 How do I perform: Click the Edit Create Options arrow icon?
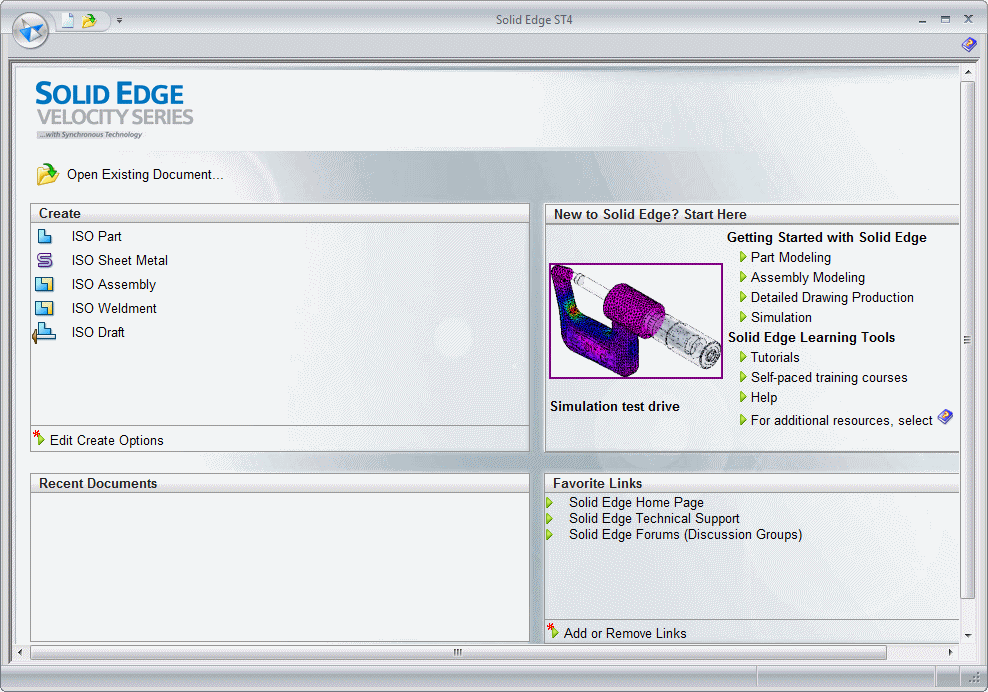click(39, 438)
